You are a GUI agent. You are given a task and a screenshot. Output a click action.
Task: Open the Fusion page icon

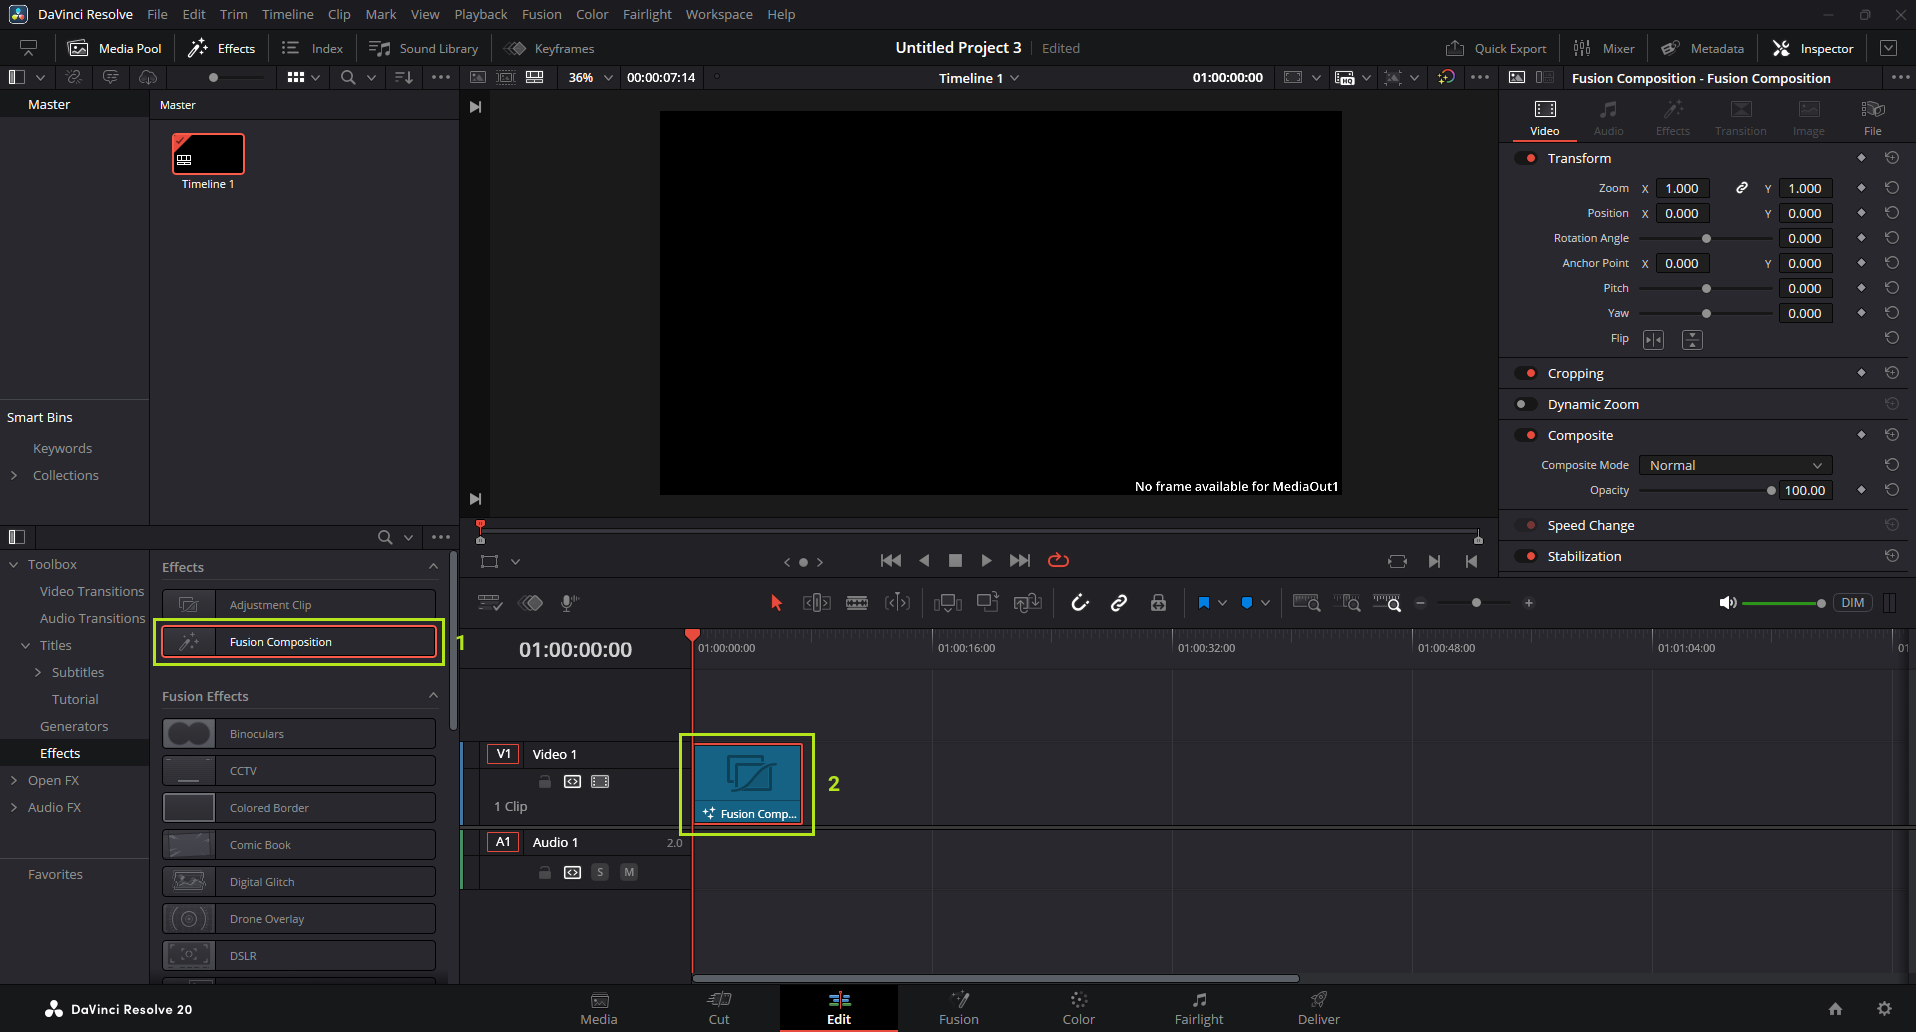point(958,1008)
